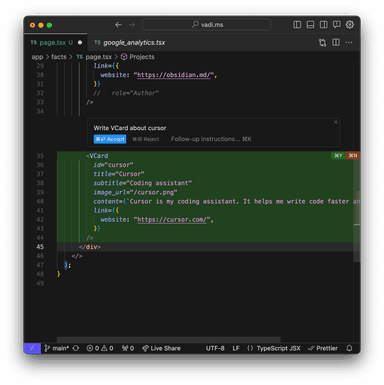Change the UTF-8 file encoding
The width and height of the screenshot is (384, 385).
pyautogui.click(x=215, y=348)
